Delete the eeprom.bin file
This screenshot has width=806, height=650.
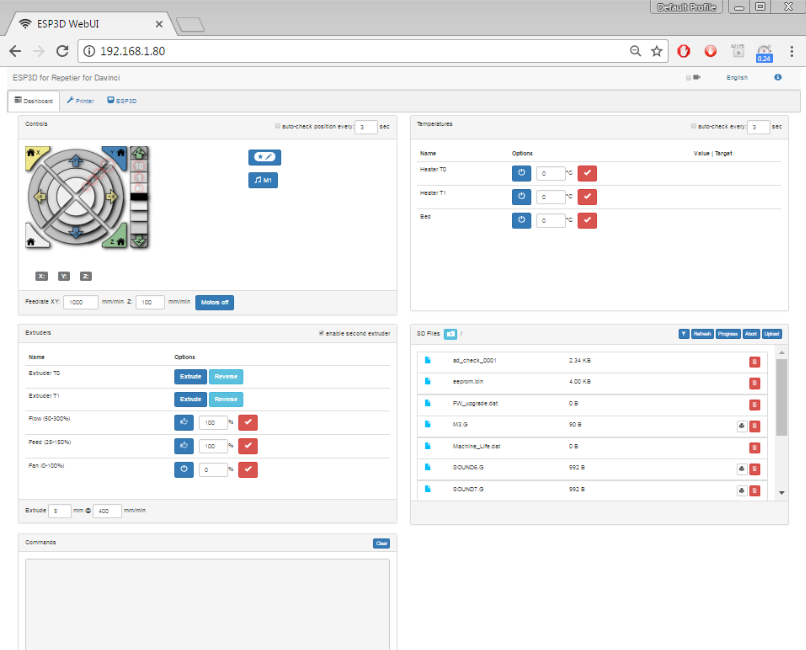pos(755,383)
